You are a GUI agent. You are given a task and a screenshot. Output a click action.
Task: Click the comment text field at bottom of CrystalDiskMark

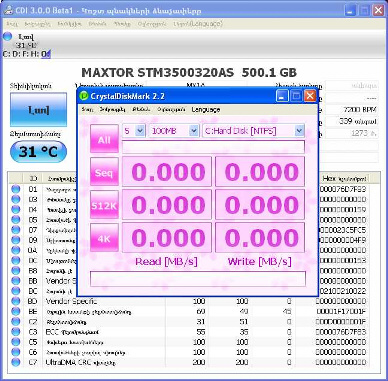click(198, 279)
